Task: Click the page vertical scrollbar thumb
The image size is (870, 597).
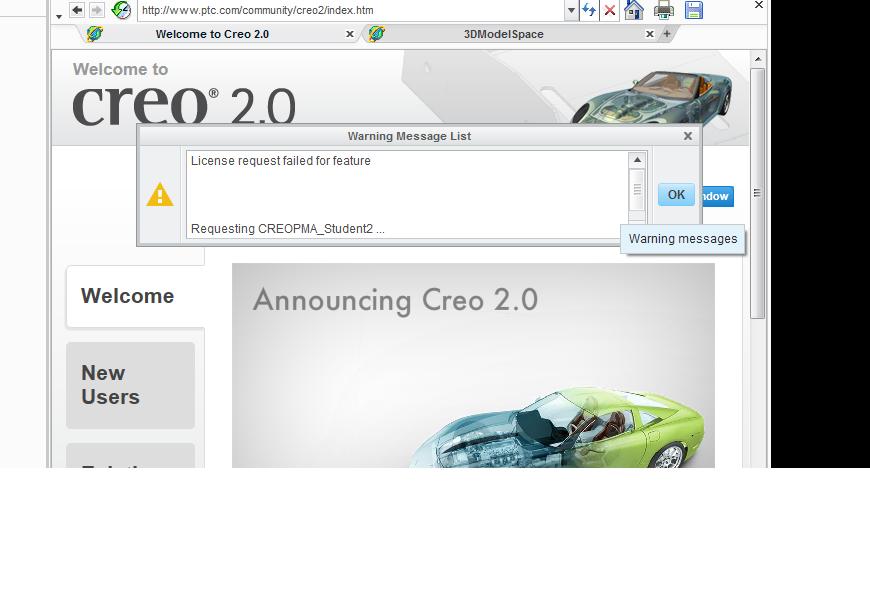Action: point(758,193)
